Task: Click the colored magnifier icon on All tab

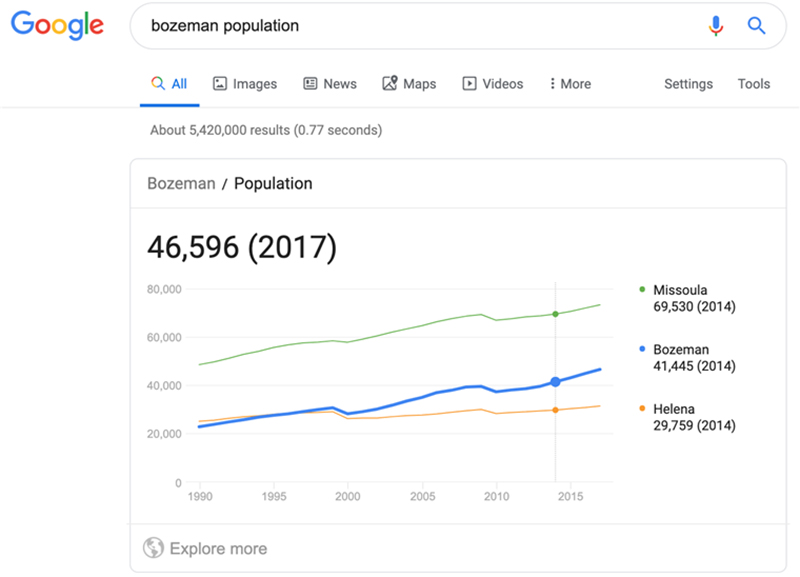Action: [x=158, y=83]
